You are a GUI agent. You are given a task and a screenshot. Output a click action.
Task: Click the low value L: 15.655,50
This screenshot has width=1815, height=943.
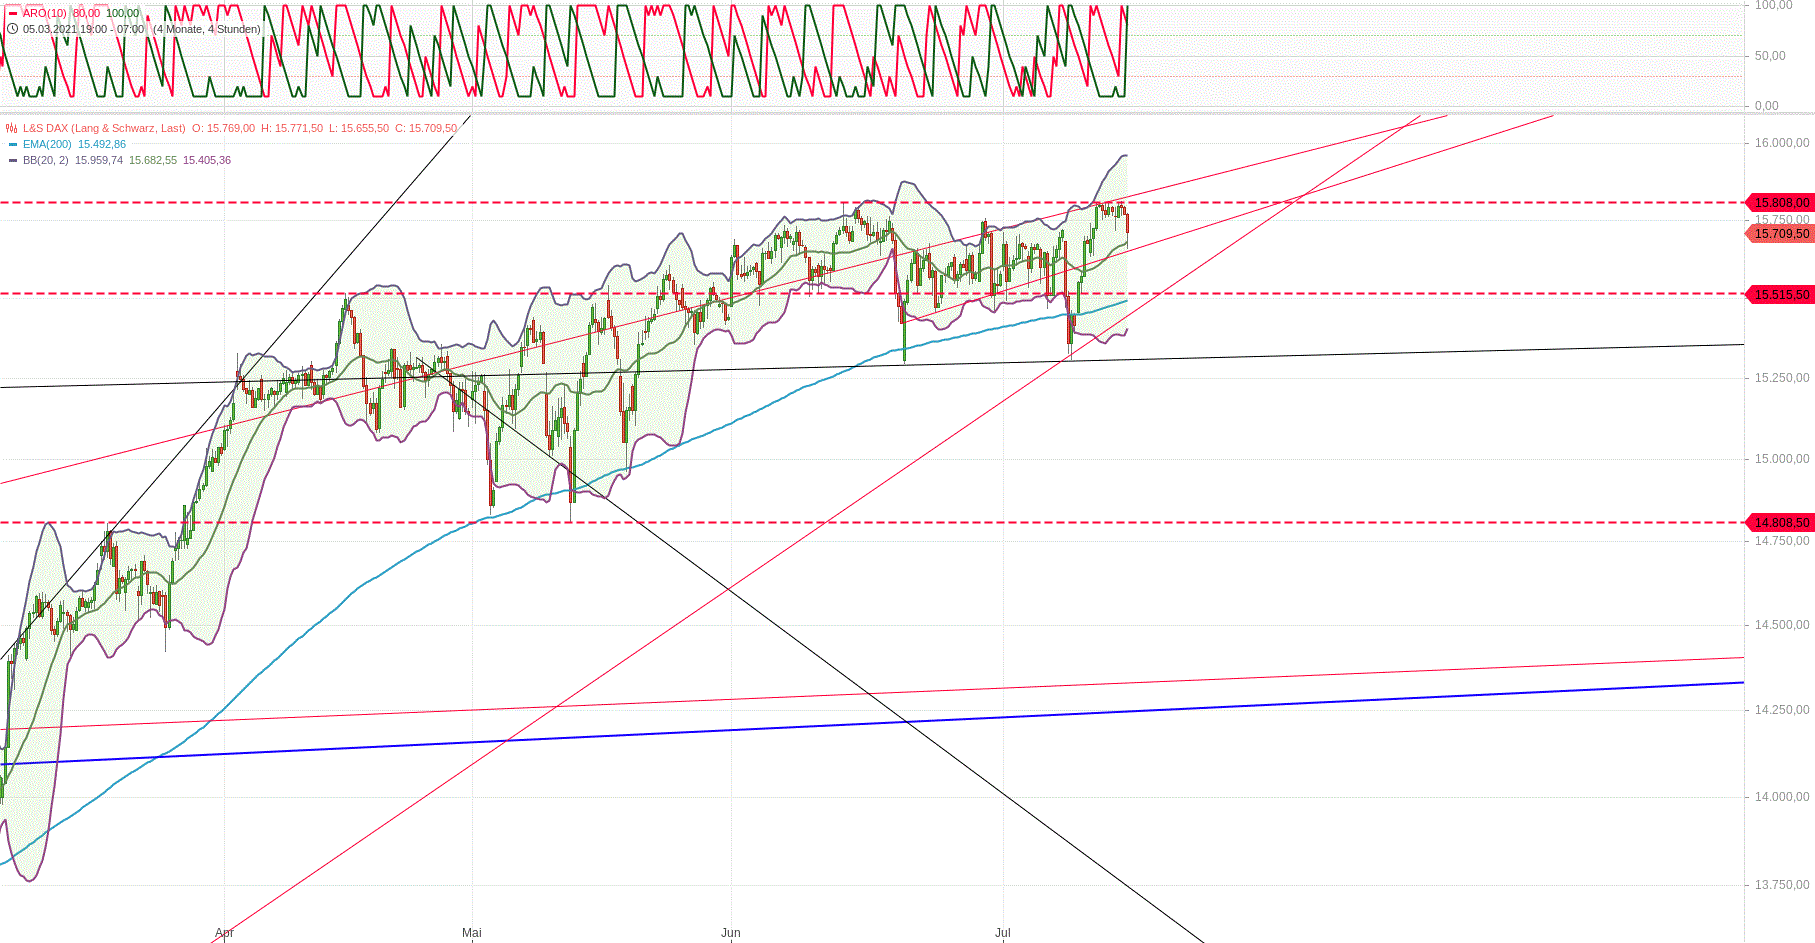[359, 128]
